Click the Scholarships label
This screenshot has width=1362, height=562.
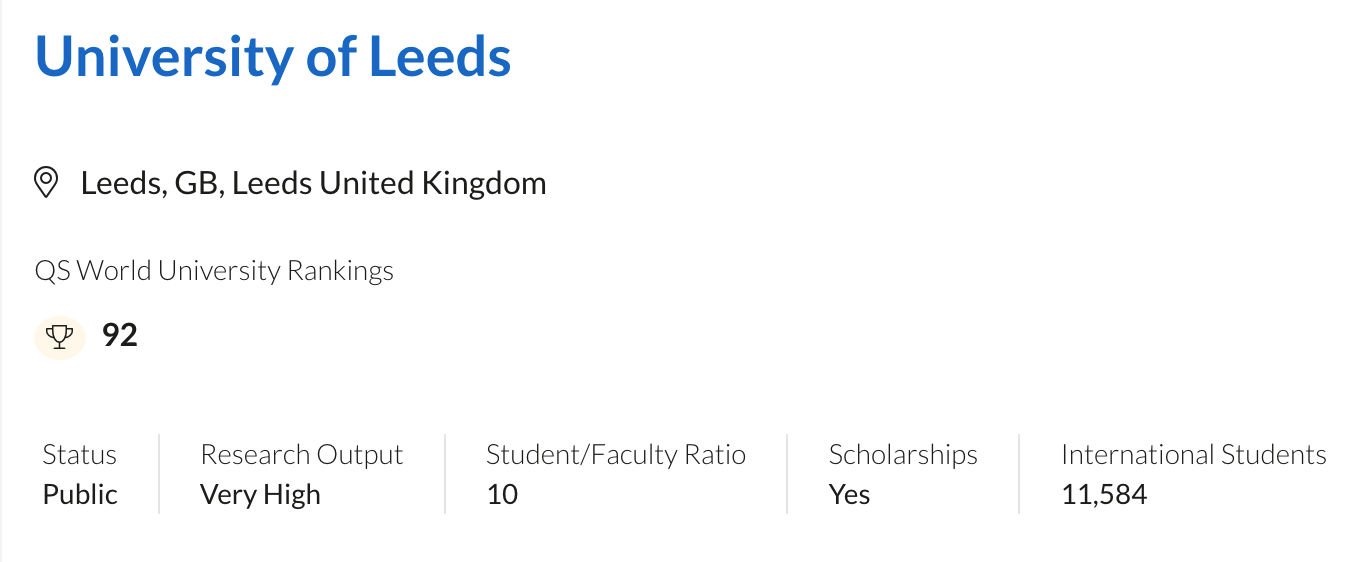(903, 455)
